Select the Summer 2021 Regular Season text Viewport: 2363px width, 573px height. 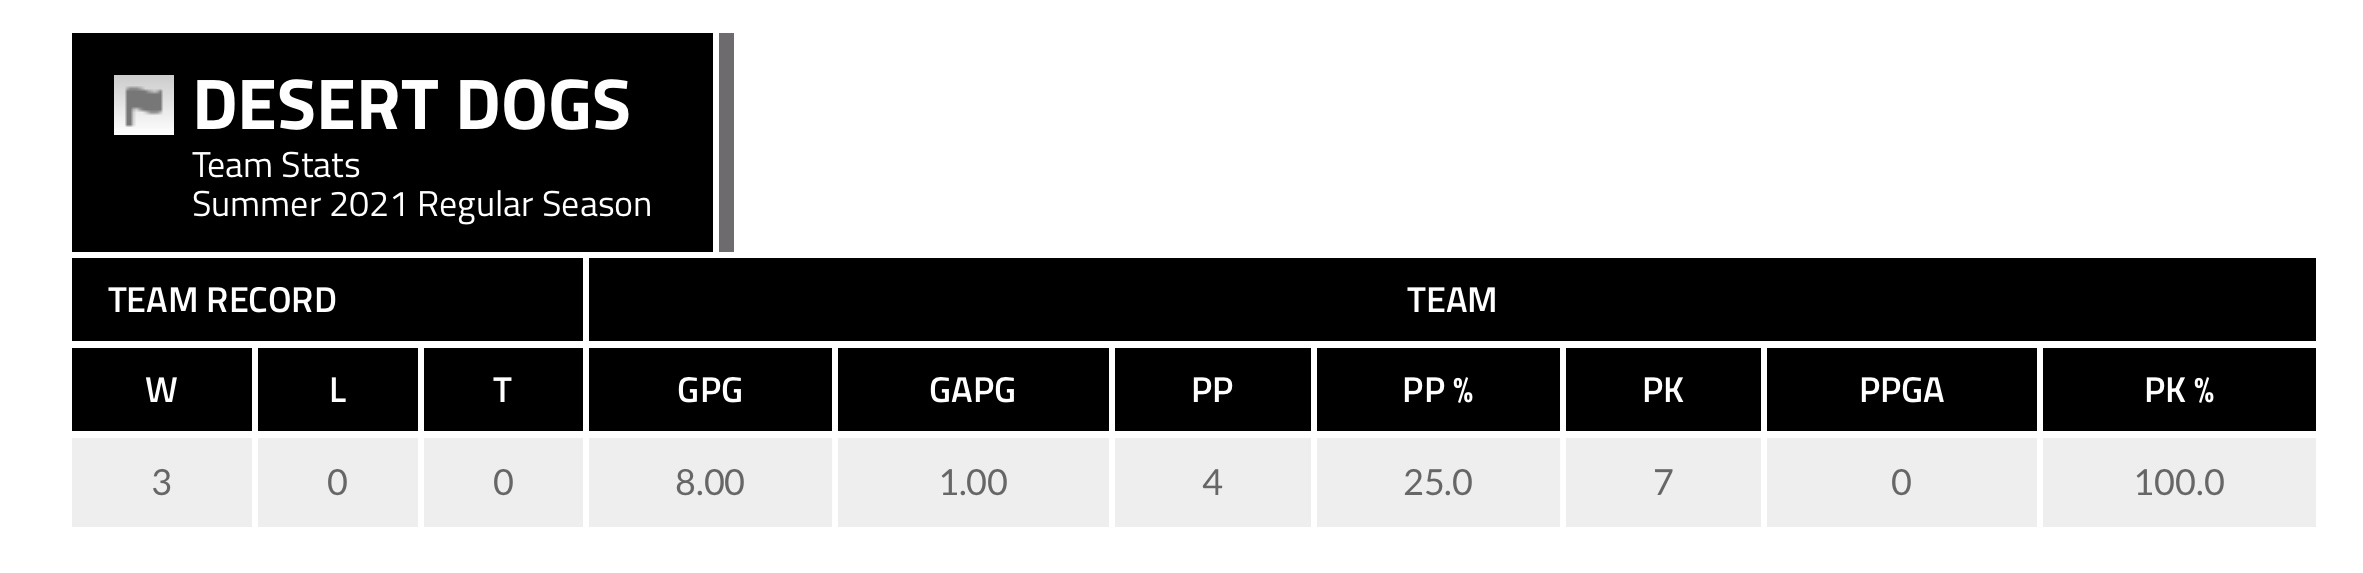[x=421, y=205]
